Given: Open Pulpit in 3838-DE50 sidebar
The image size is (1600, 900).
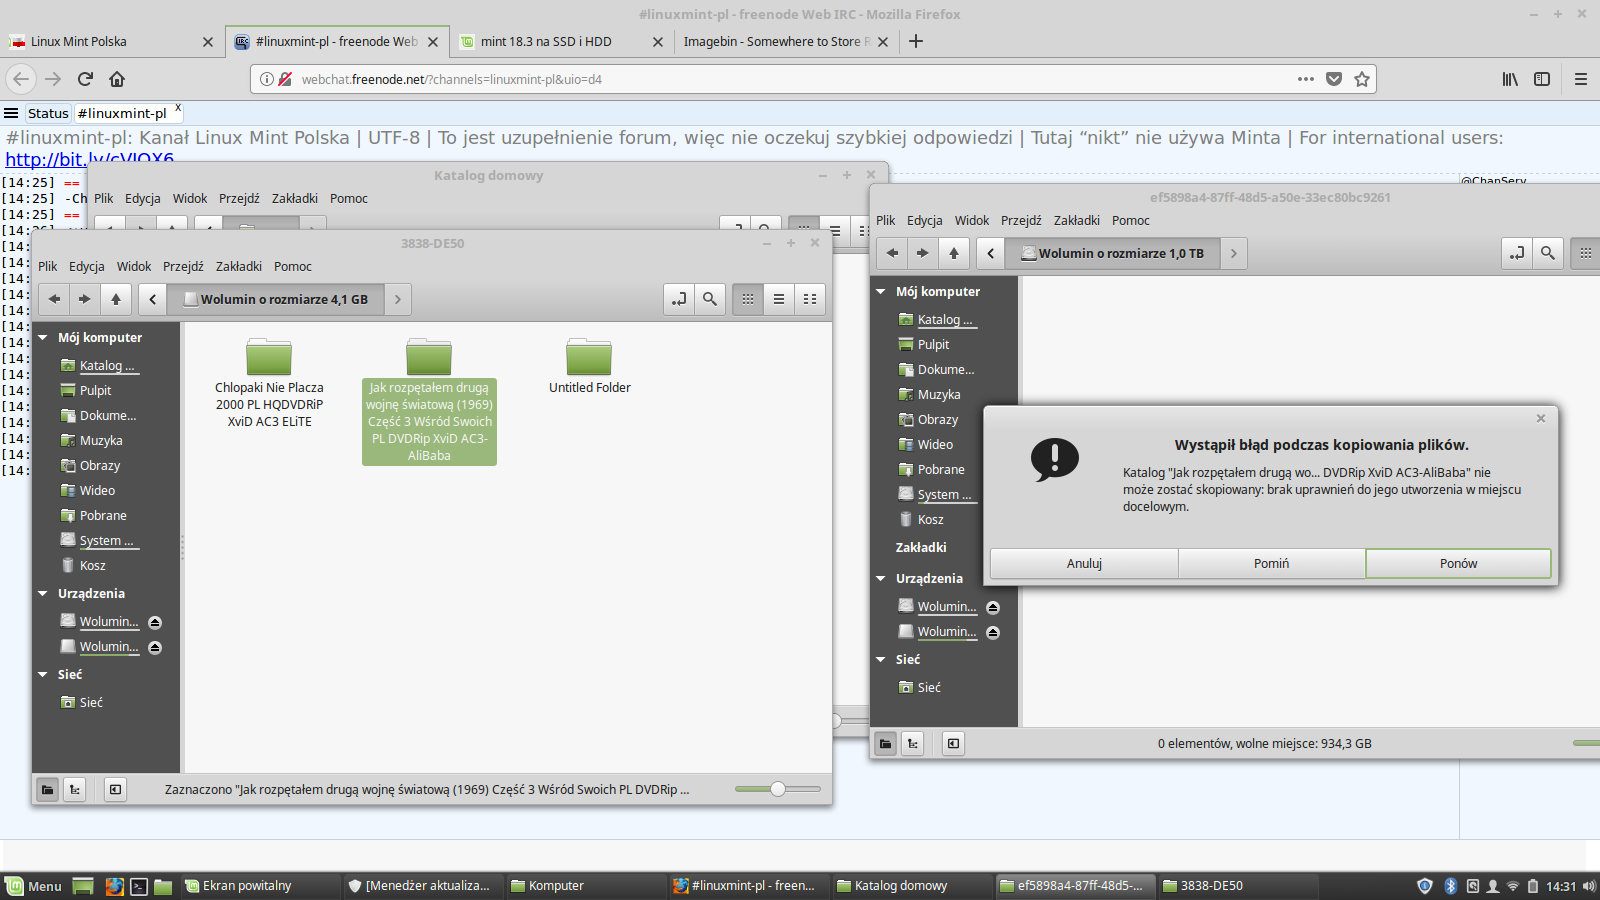Looking at the screenshot, I should point(95,391).
